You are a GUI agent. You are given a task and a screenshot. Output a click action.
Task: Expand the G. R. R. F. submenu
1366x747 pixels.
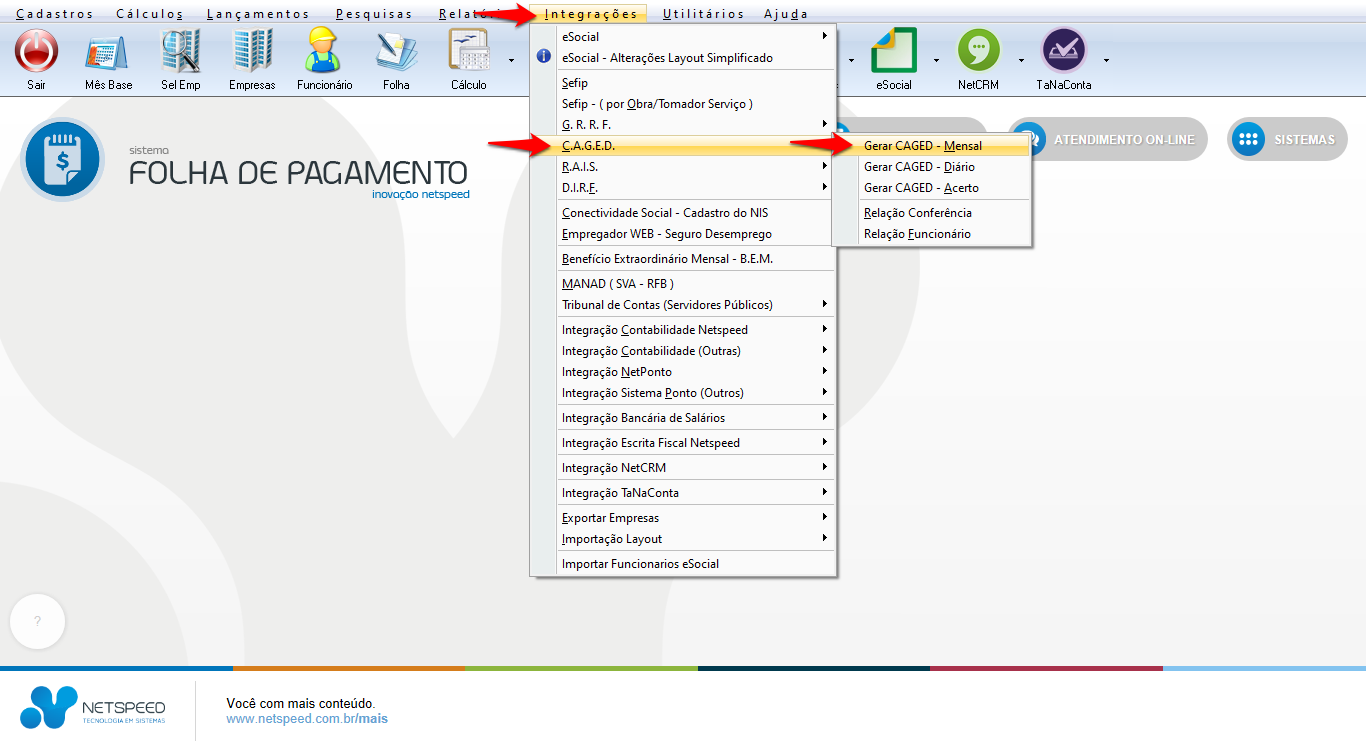tap(683, 125)
